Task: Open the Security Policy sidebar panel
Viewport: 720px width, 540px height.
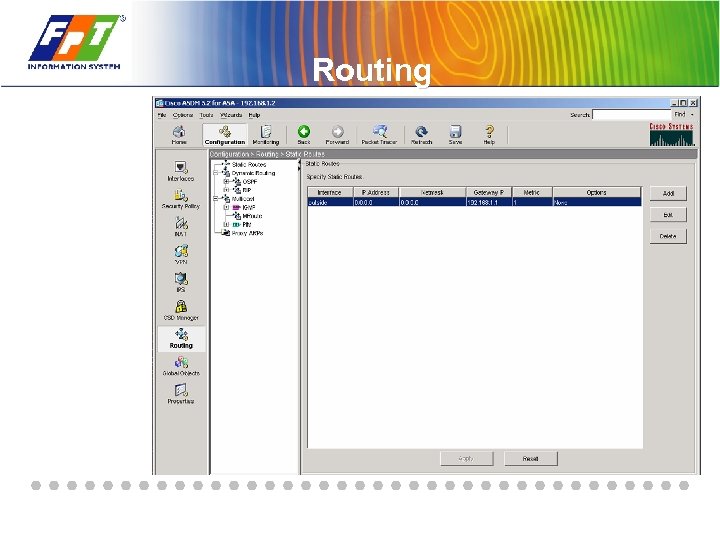Action: (181, 199)
